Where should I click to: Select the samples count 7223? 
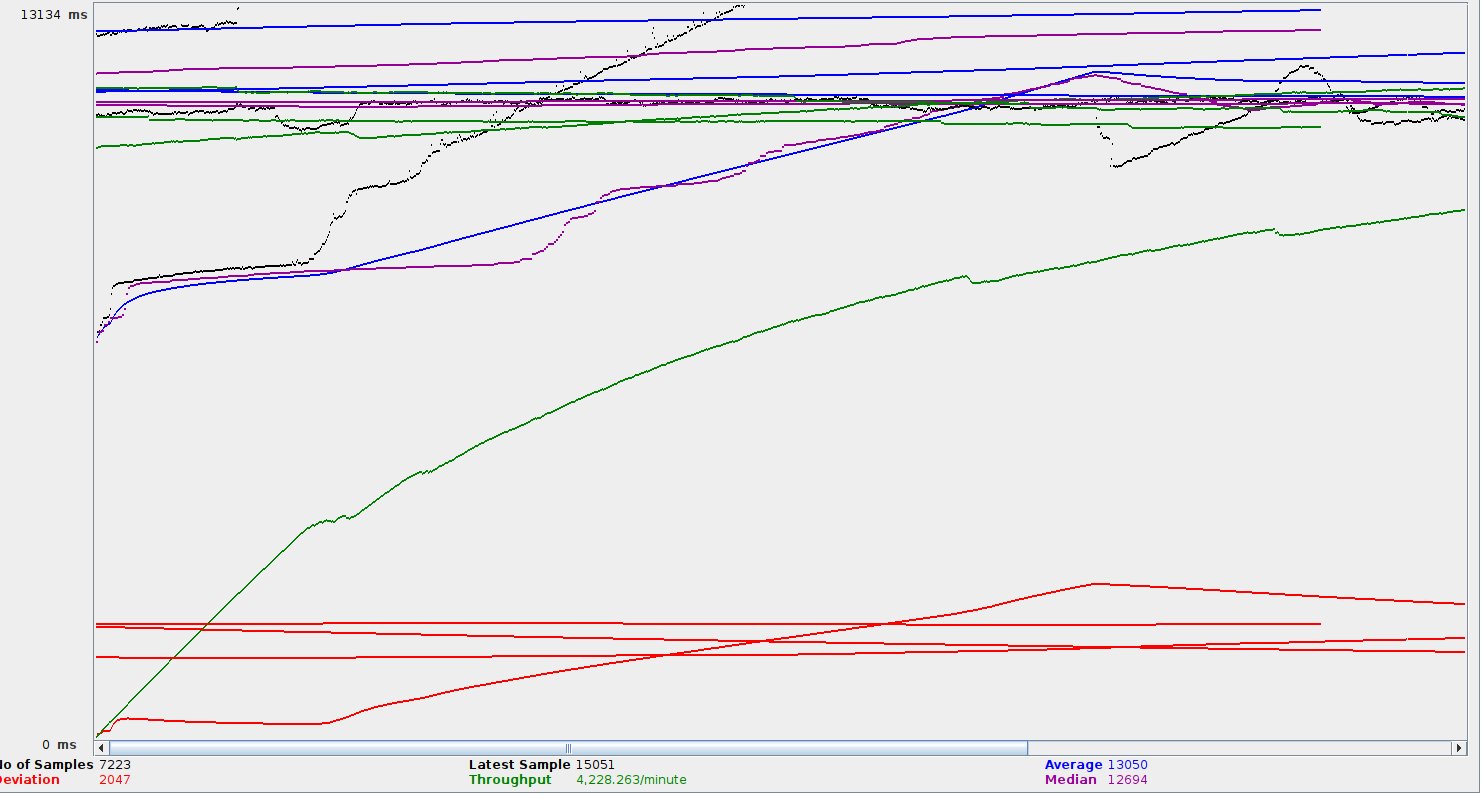(x=114, y=765)
